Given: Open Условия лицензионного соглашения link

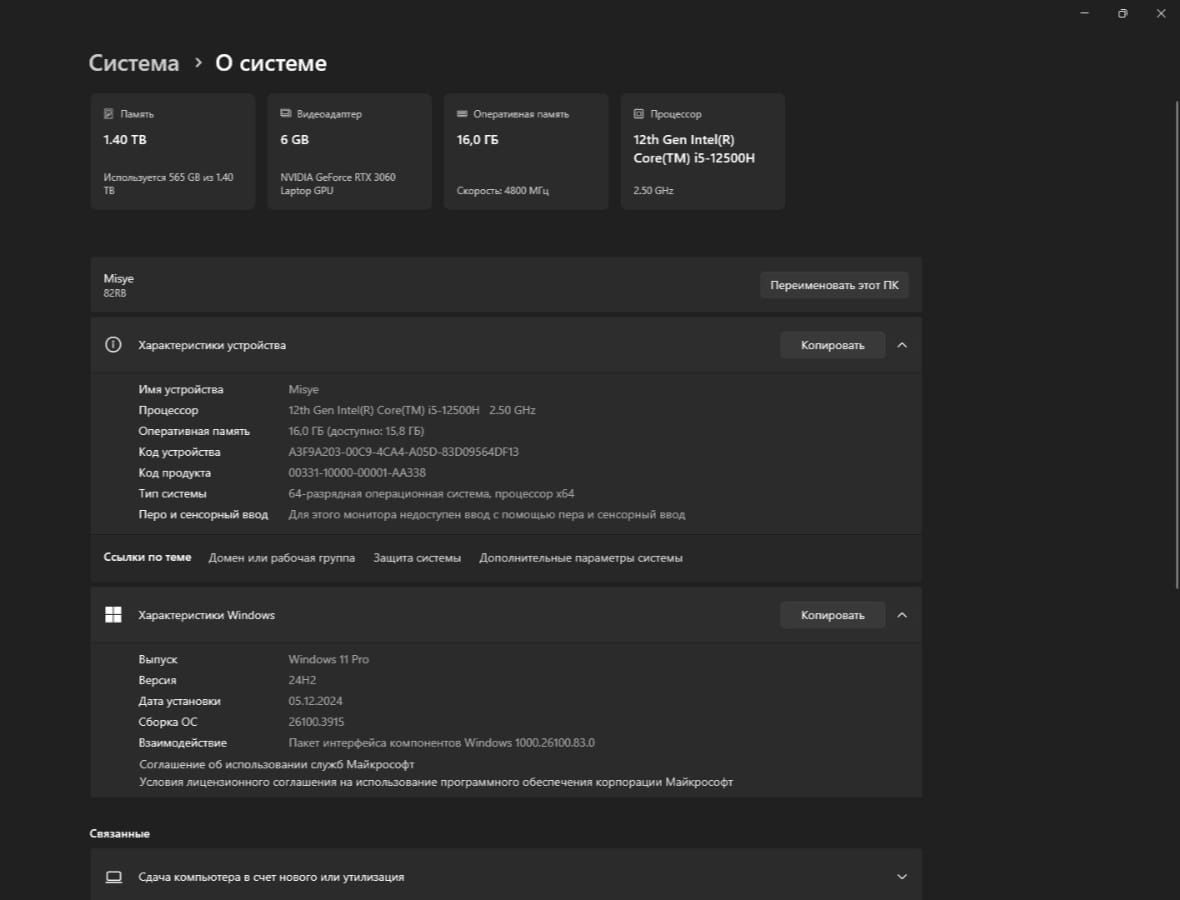Looking at the screenshot, I should pos(436,782).
